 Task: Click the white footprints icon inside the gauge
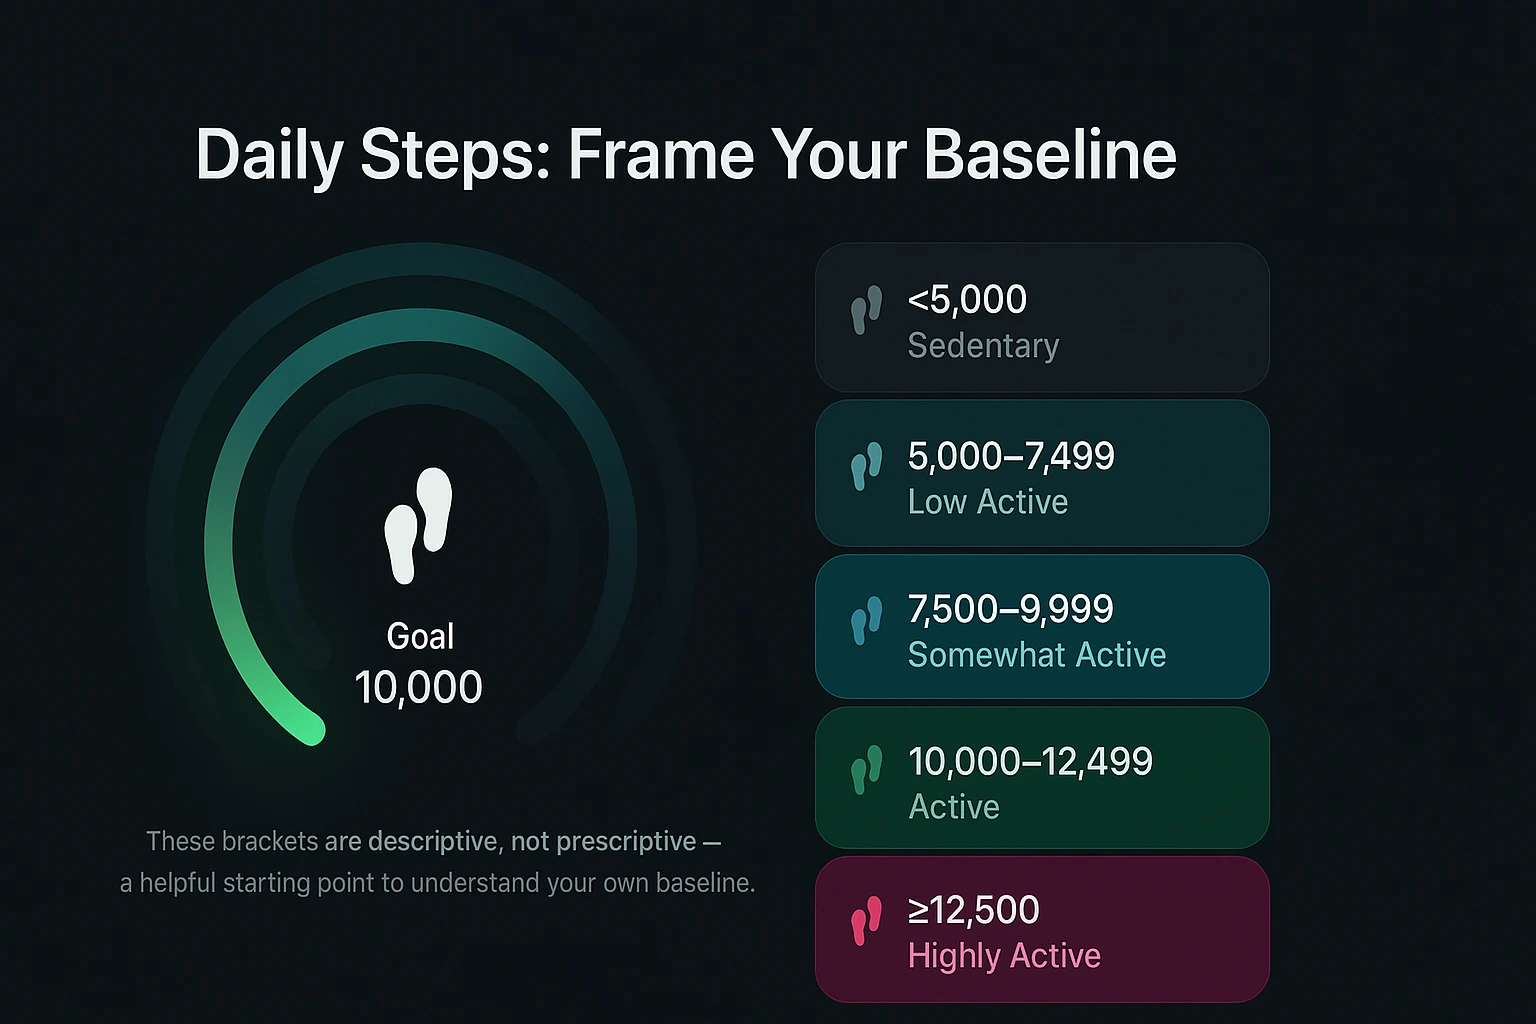point(419,525)
